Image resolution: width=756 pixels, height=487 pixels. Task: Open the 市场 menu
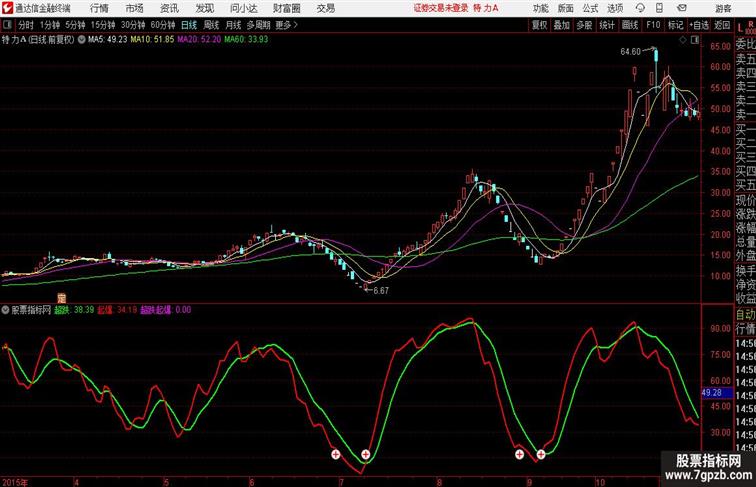pyautogui.click(x=135, y=8)
